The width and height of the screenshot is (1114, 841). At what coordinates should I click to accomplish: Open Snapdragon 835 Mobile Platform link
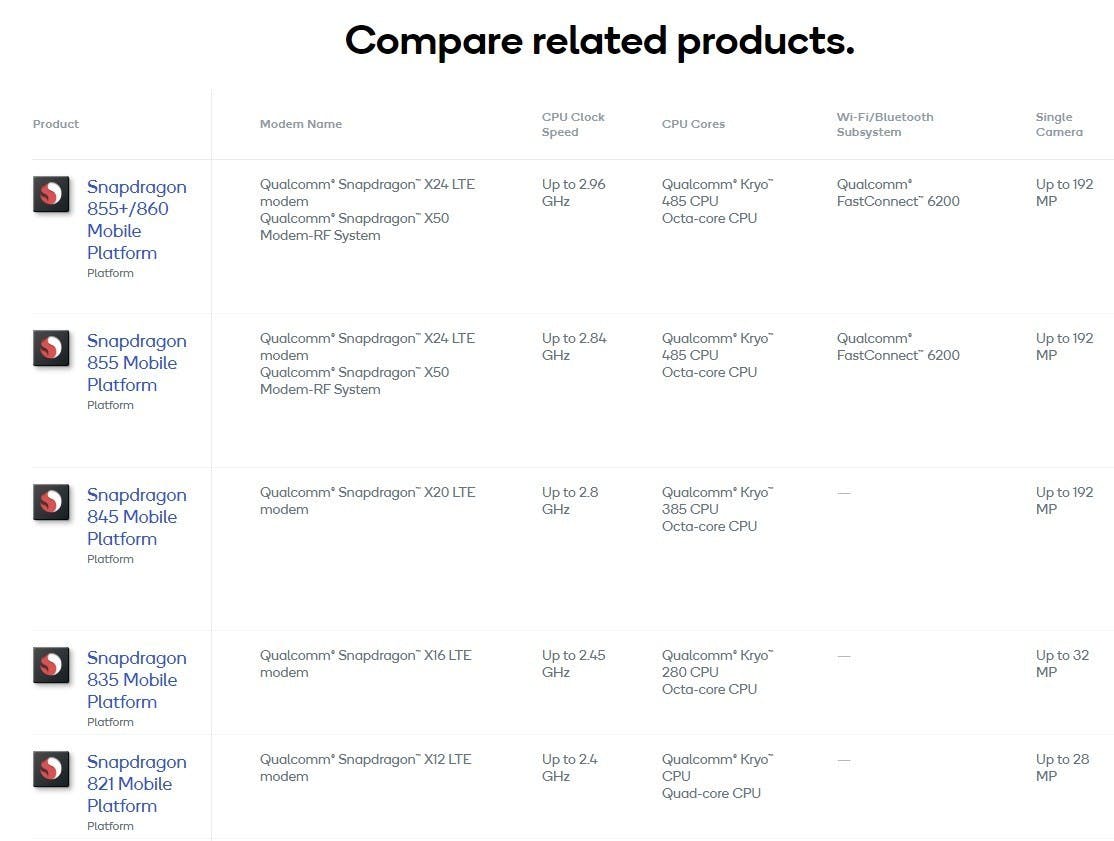[x=136, y=680]
